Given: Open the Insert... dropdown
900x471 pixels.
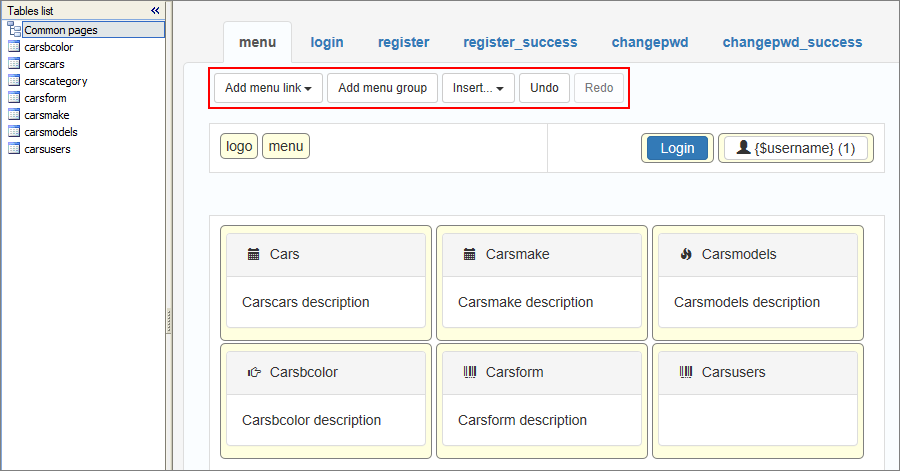Looking at the screenshot, I should point(478,88).
